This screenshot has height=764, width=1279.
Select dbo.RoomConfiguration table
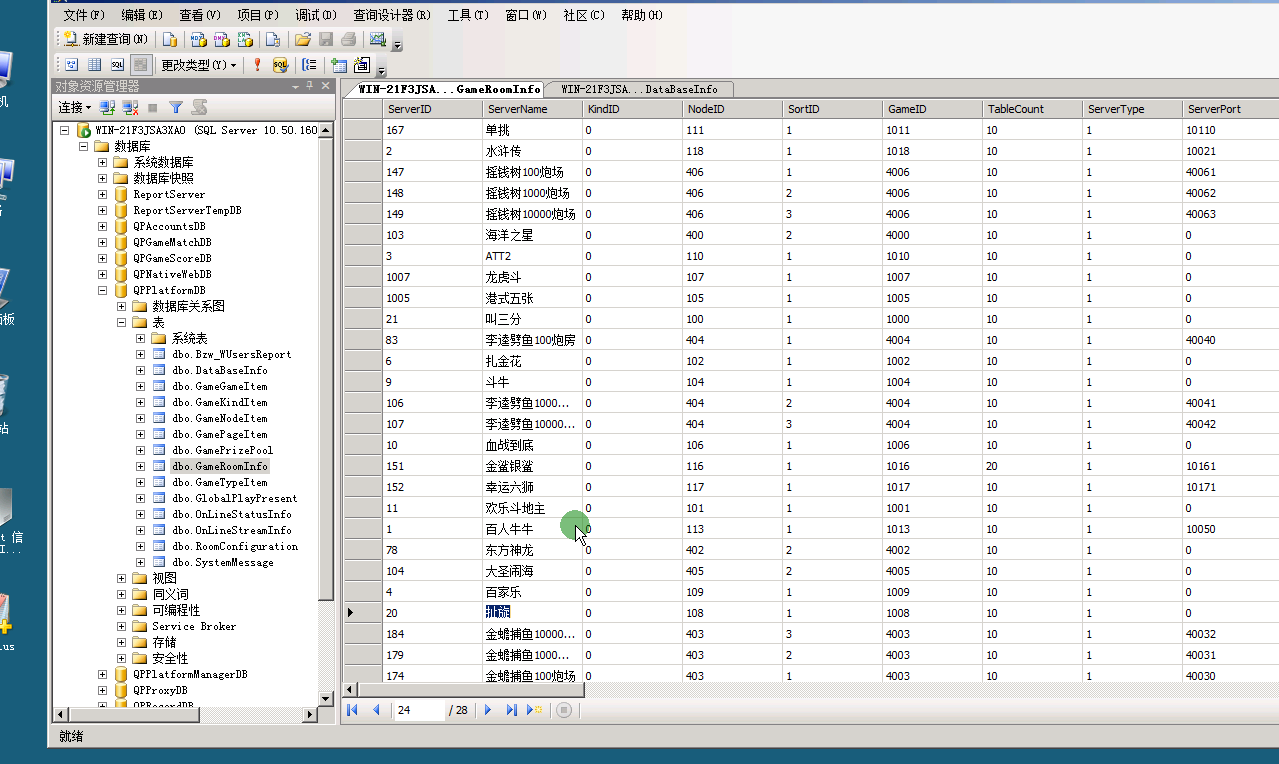(235, 546)
